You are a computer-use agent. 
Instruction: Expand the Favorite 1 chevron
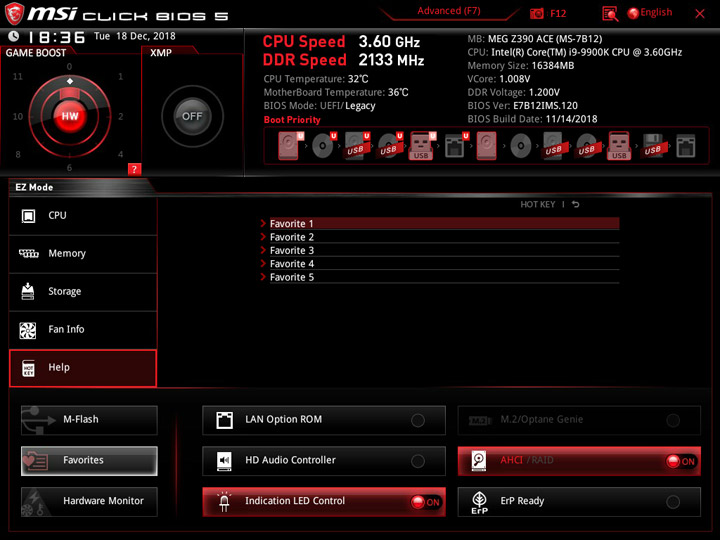pos(263,223)
